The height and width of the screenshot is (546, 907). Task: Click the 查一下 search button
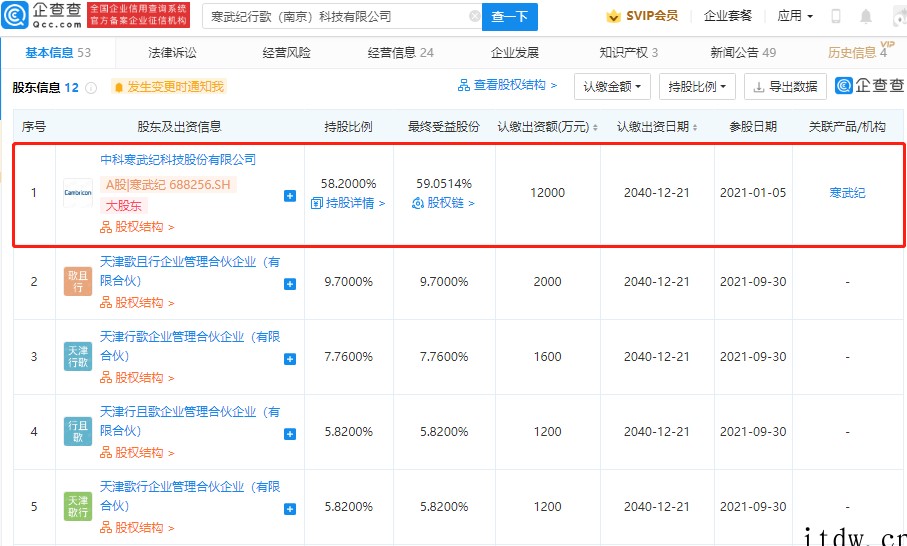(x=510, y=17)
